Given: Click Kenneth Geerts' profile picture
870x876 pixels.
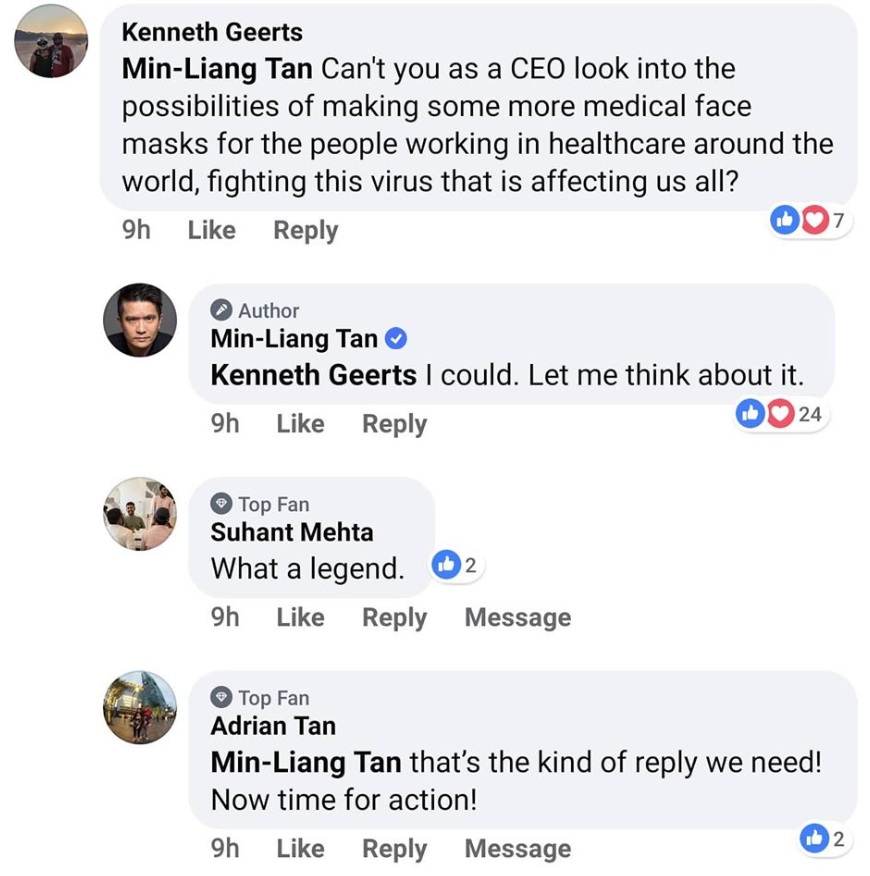Looking at the screenshot, I should (x=51, y=41).
